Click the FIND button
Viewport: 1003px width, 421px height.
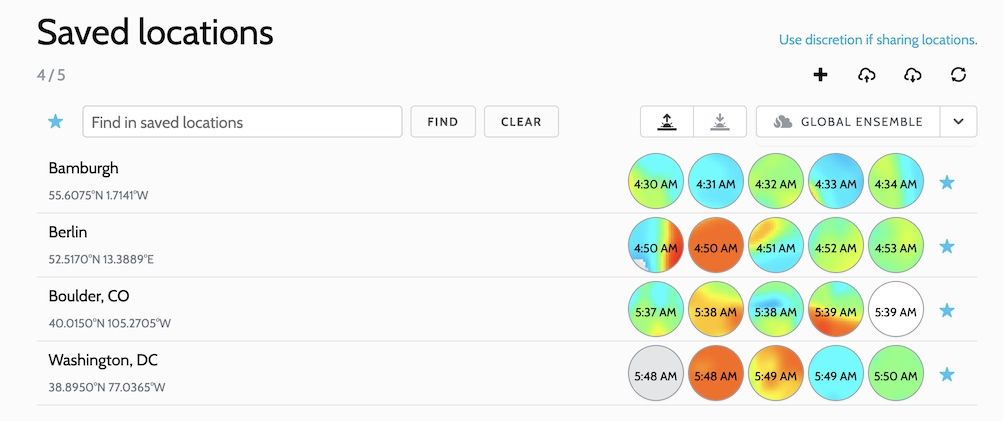(x=443, y=122)
